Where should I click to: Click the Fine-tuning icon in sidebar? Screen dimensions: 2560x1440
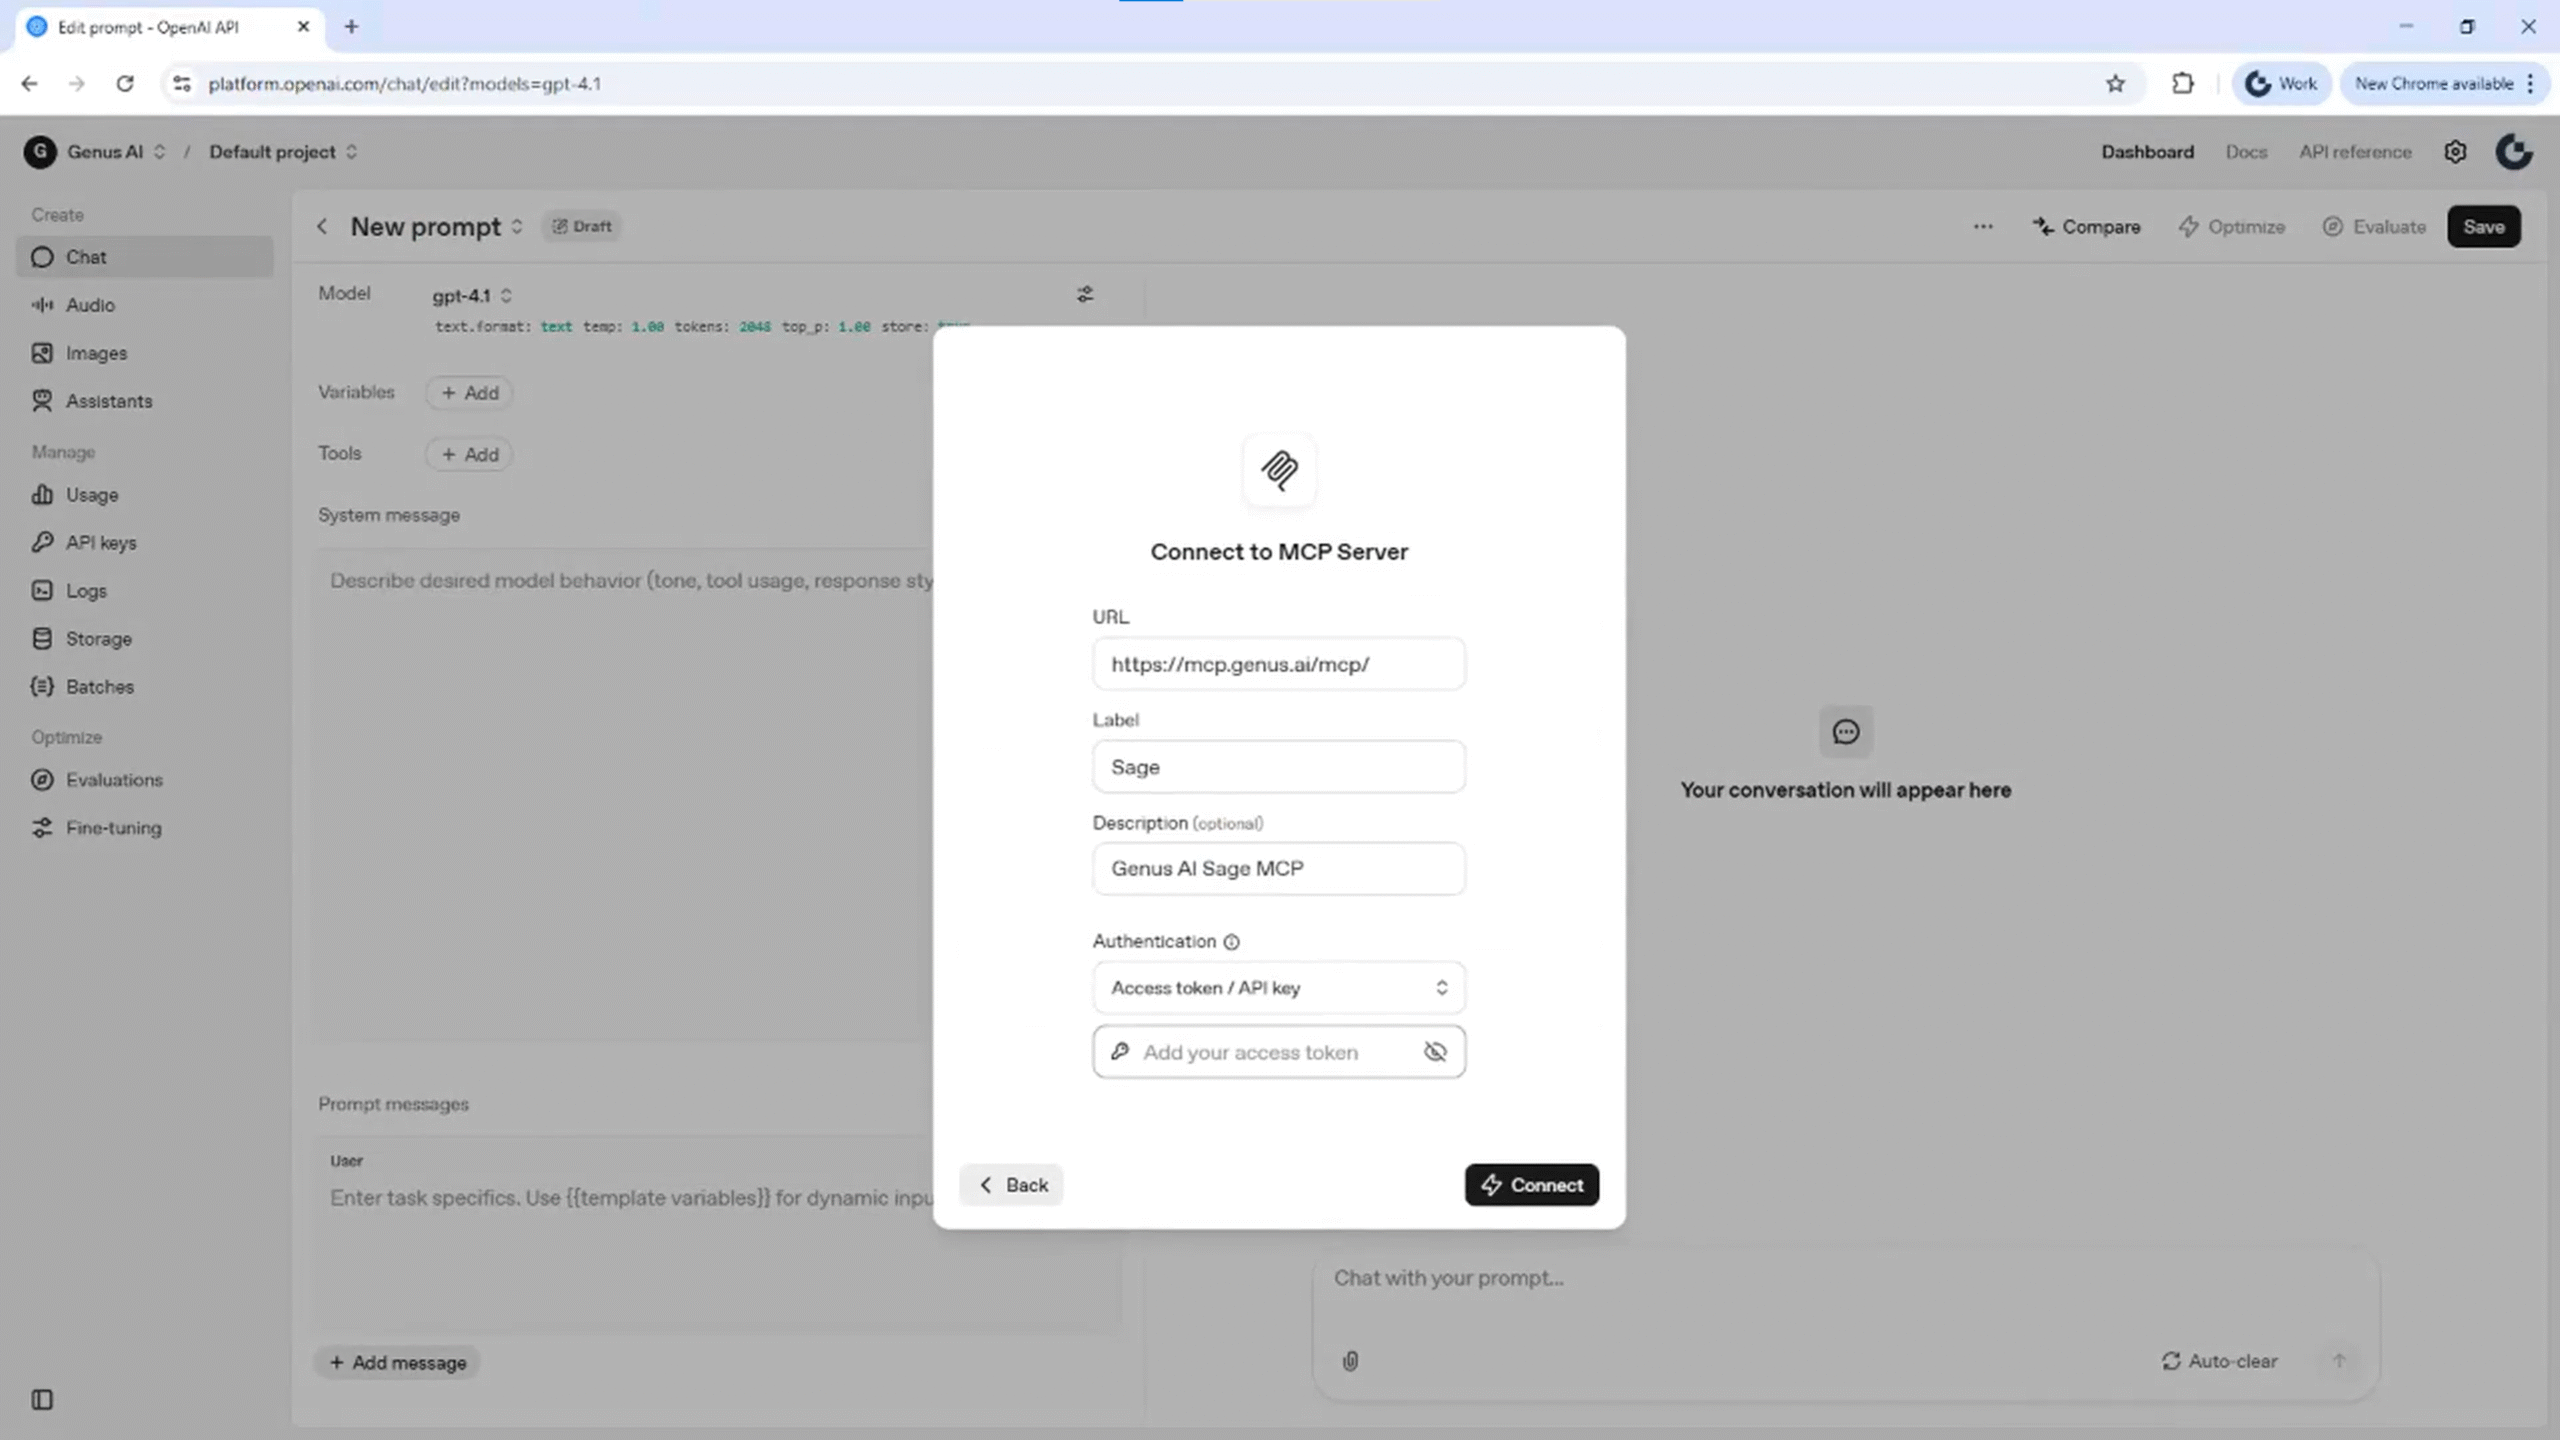click(x=42, y=828)
